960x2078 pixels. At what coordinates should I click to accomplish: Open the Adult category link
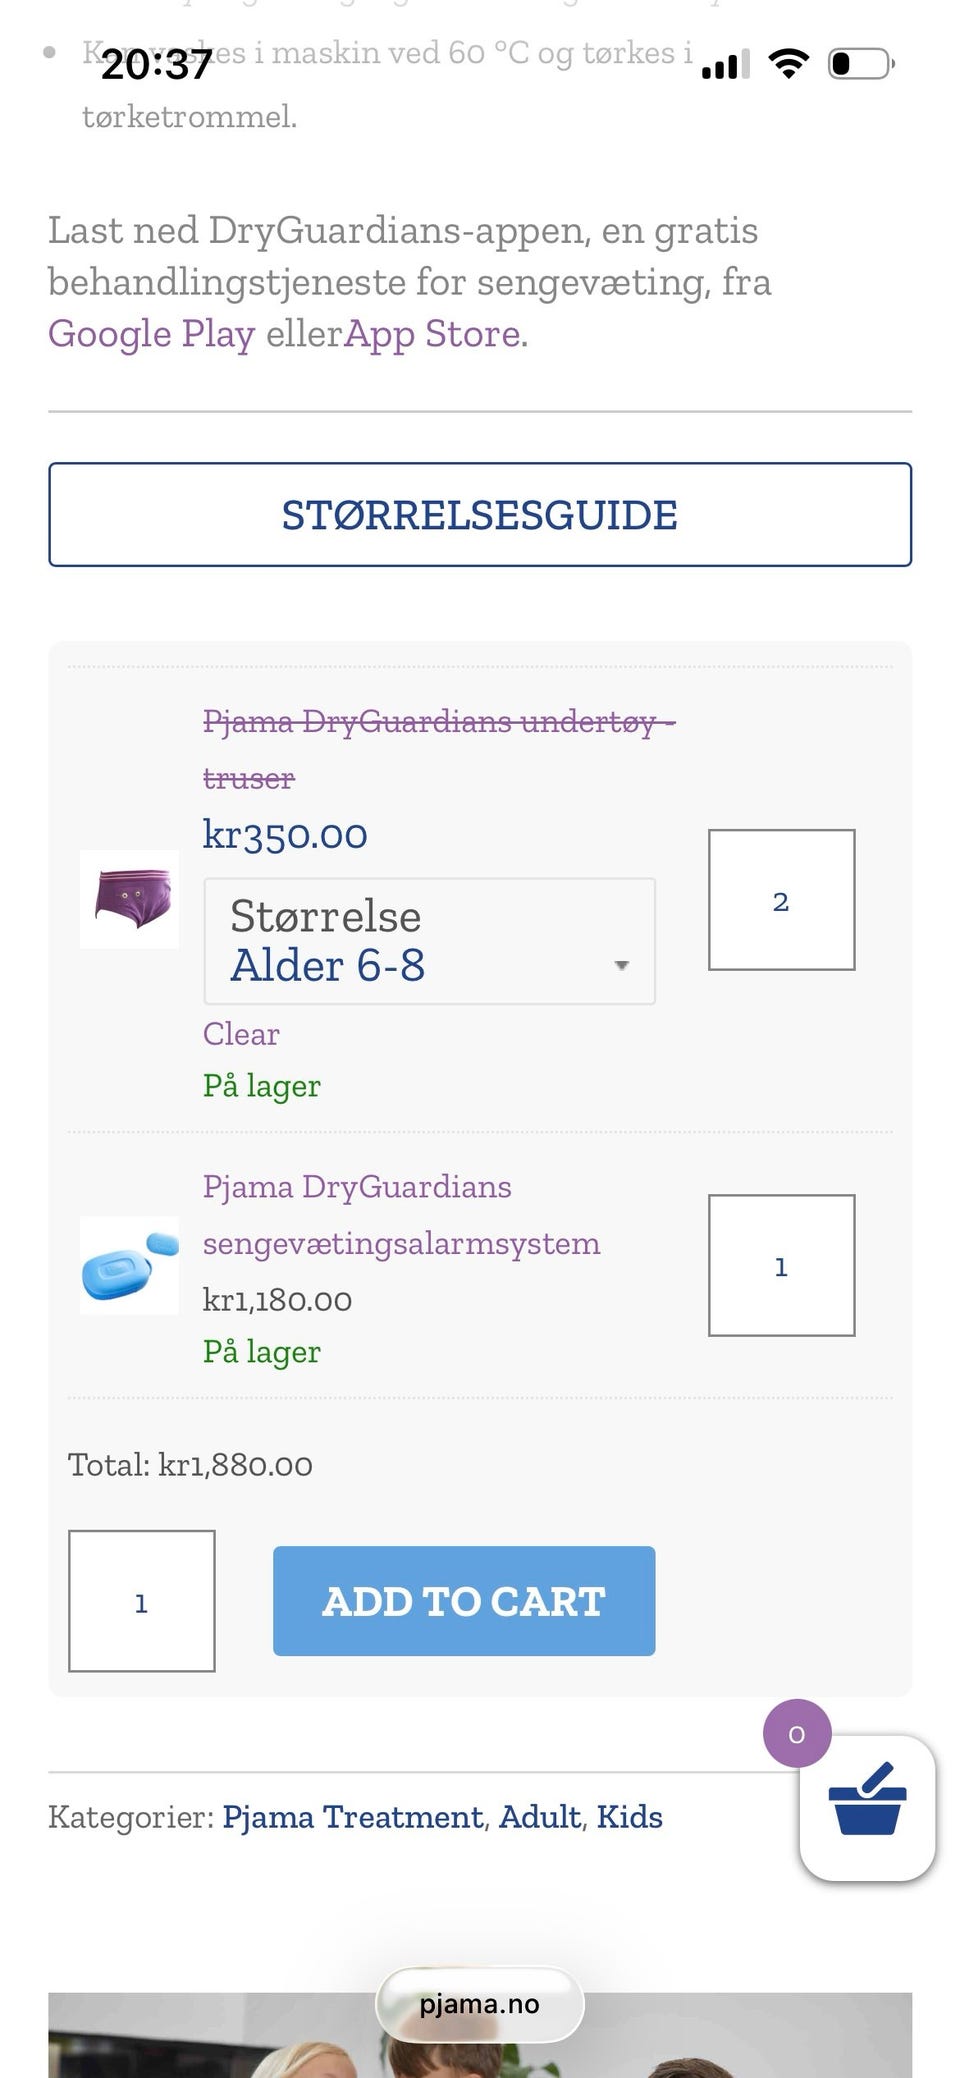tap(539, 1816)
